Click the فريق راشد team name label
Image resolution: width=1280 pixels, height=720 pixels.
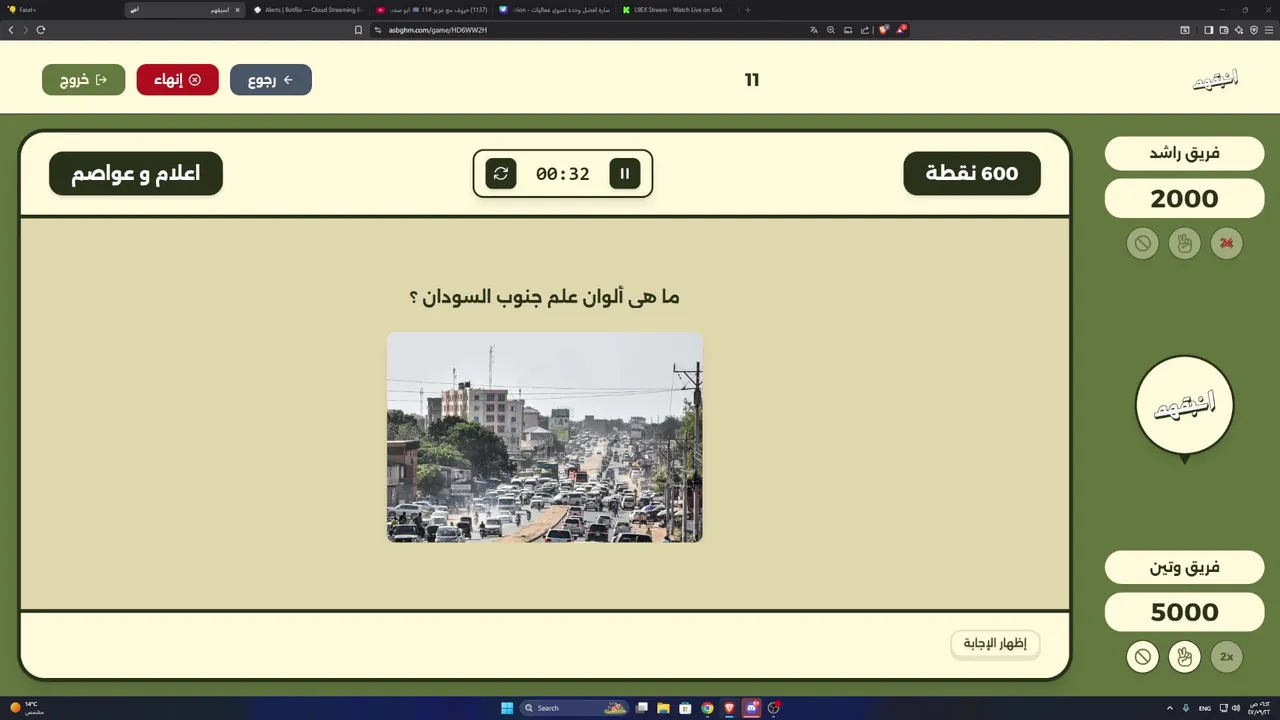[x=1185, y=153]
